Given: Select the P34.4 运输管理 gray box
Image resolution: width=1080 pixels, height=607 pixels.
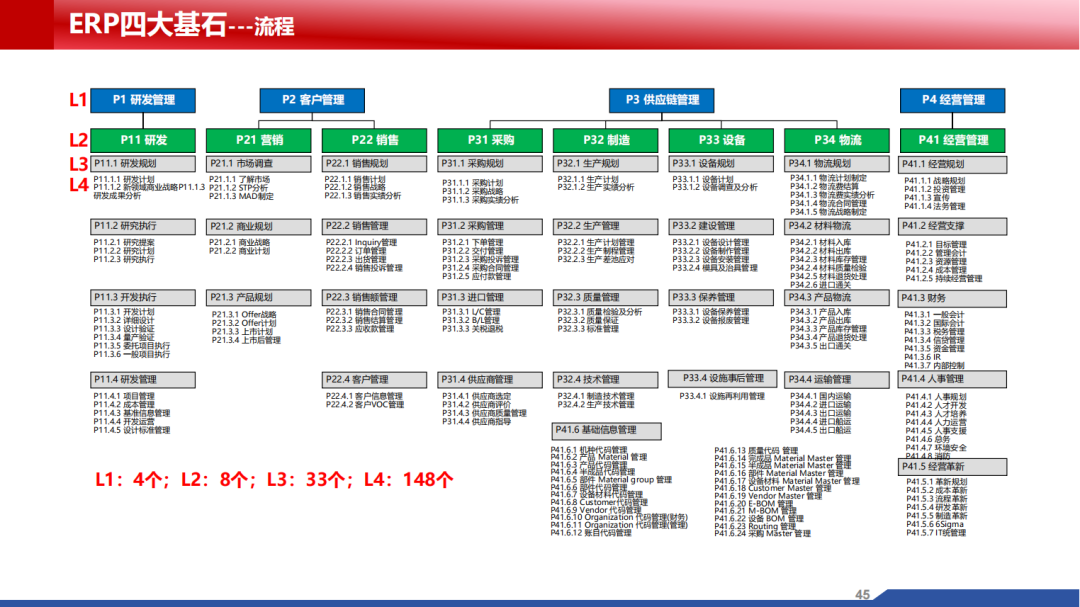Looking at the screenshot, I should tap(837, 379).
